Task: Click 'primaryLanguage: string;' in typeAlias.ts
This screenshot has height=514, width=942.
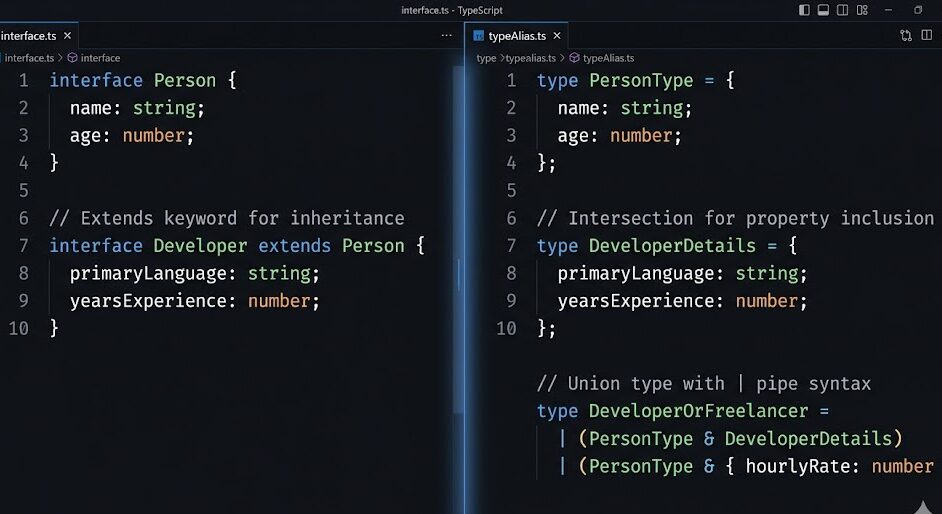Action: click(682, 273)
